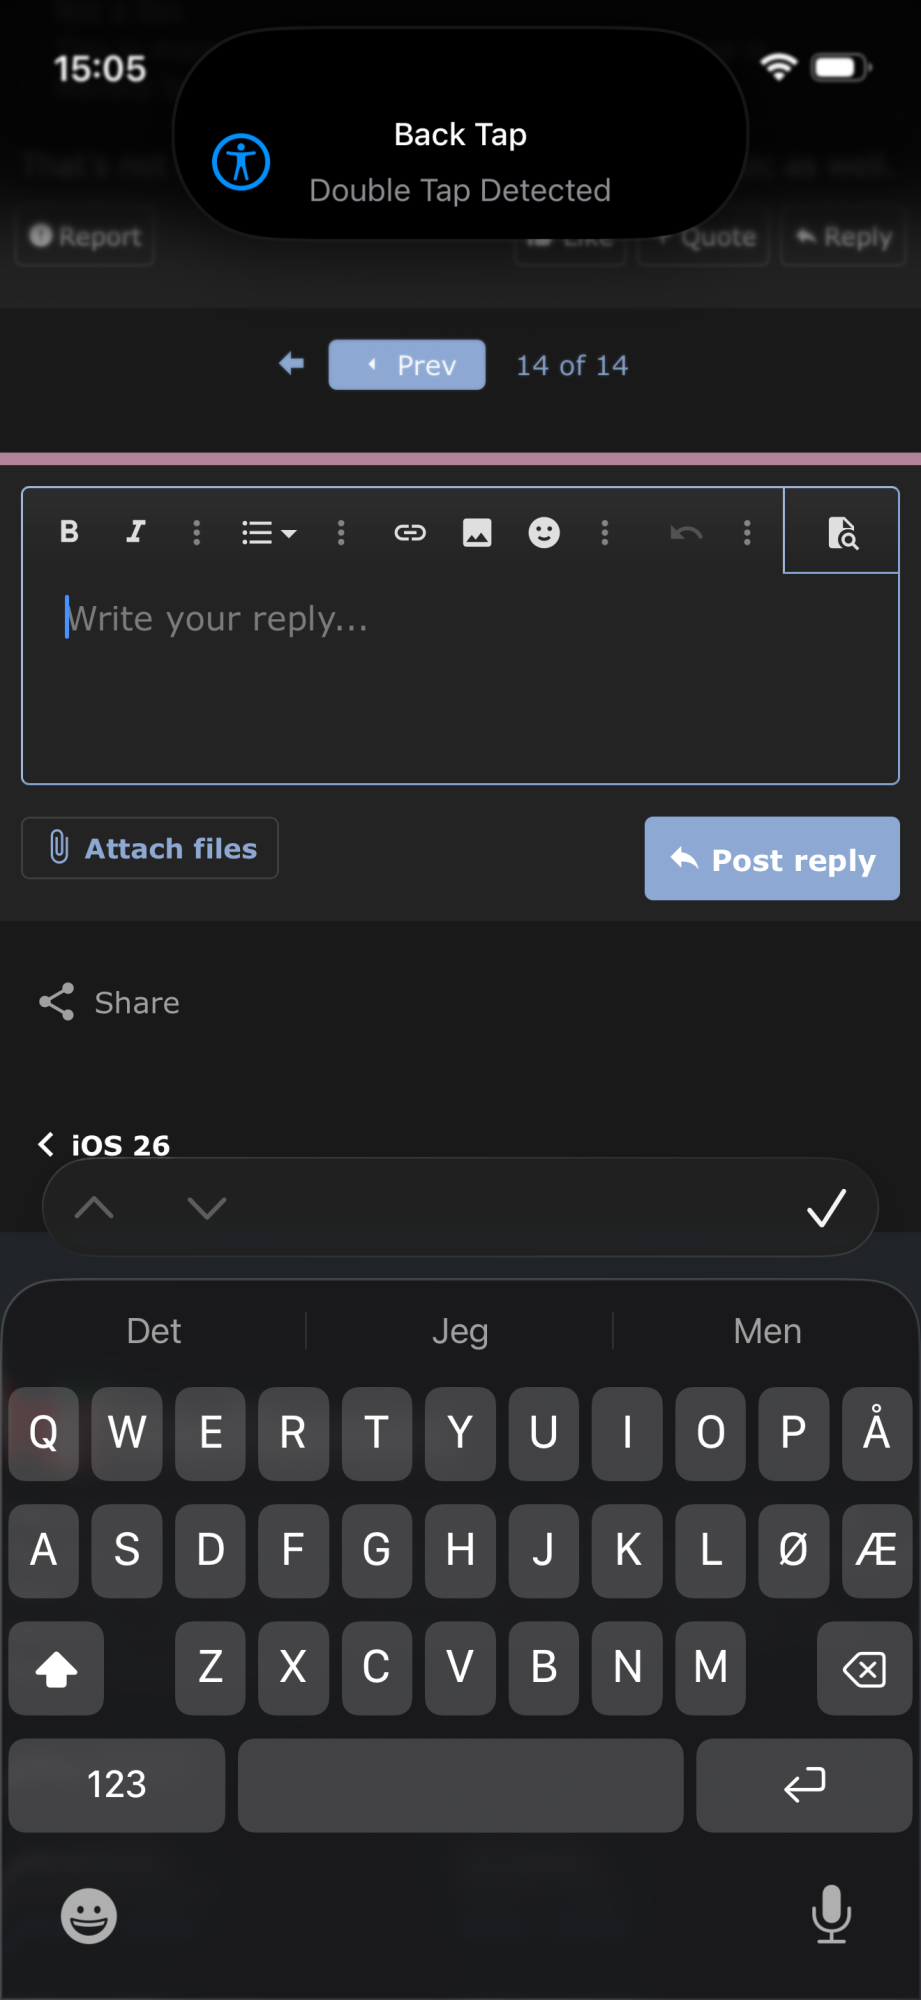Image resolution: width=921 pixels, height=2000 pixels.
Task: Toggle italic formatting in reply editor
Action: [x=136, y=532]
